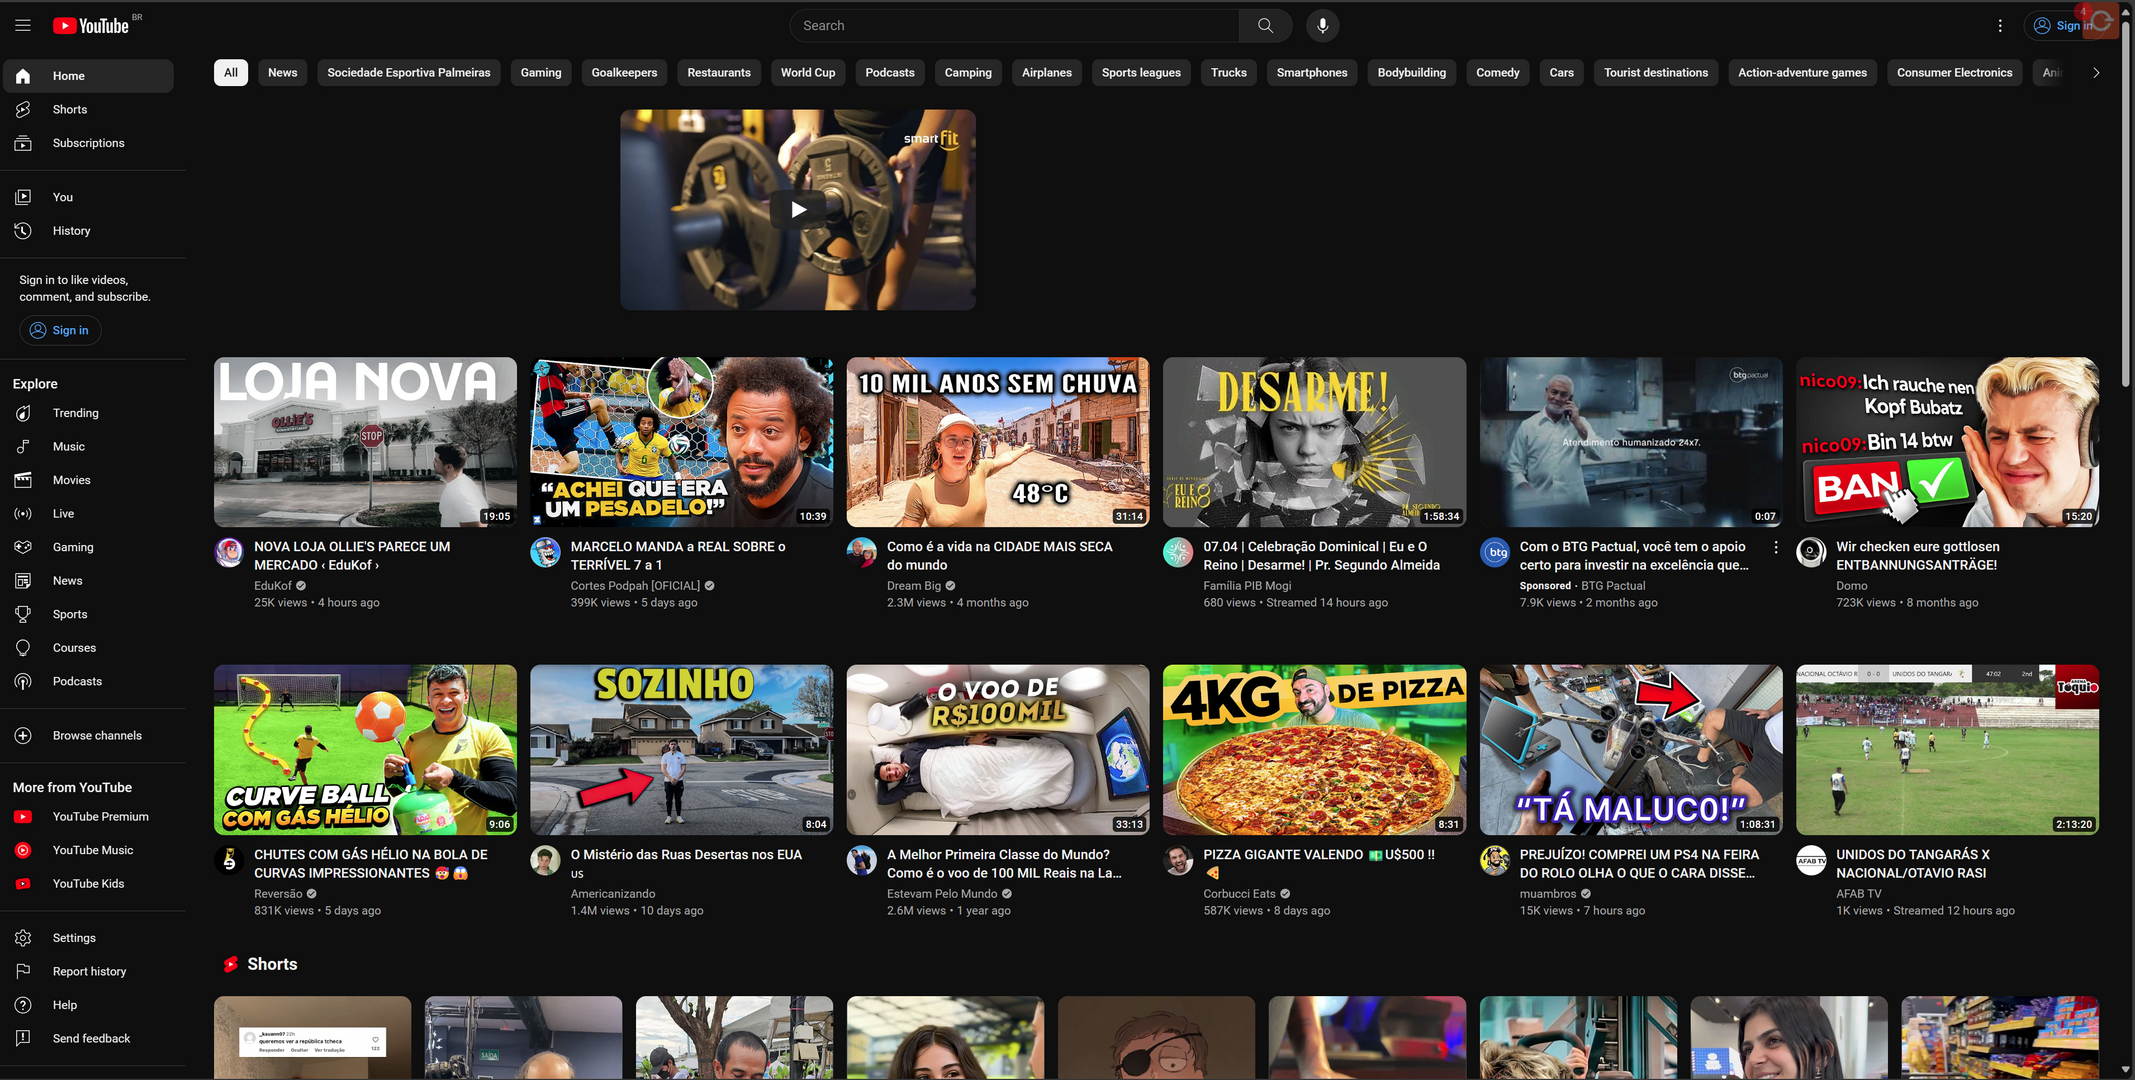
Task: Open title 'A Melhor Primeira Classe do Mundo?'
Action: [x=1004, y=864]
